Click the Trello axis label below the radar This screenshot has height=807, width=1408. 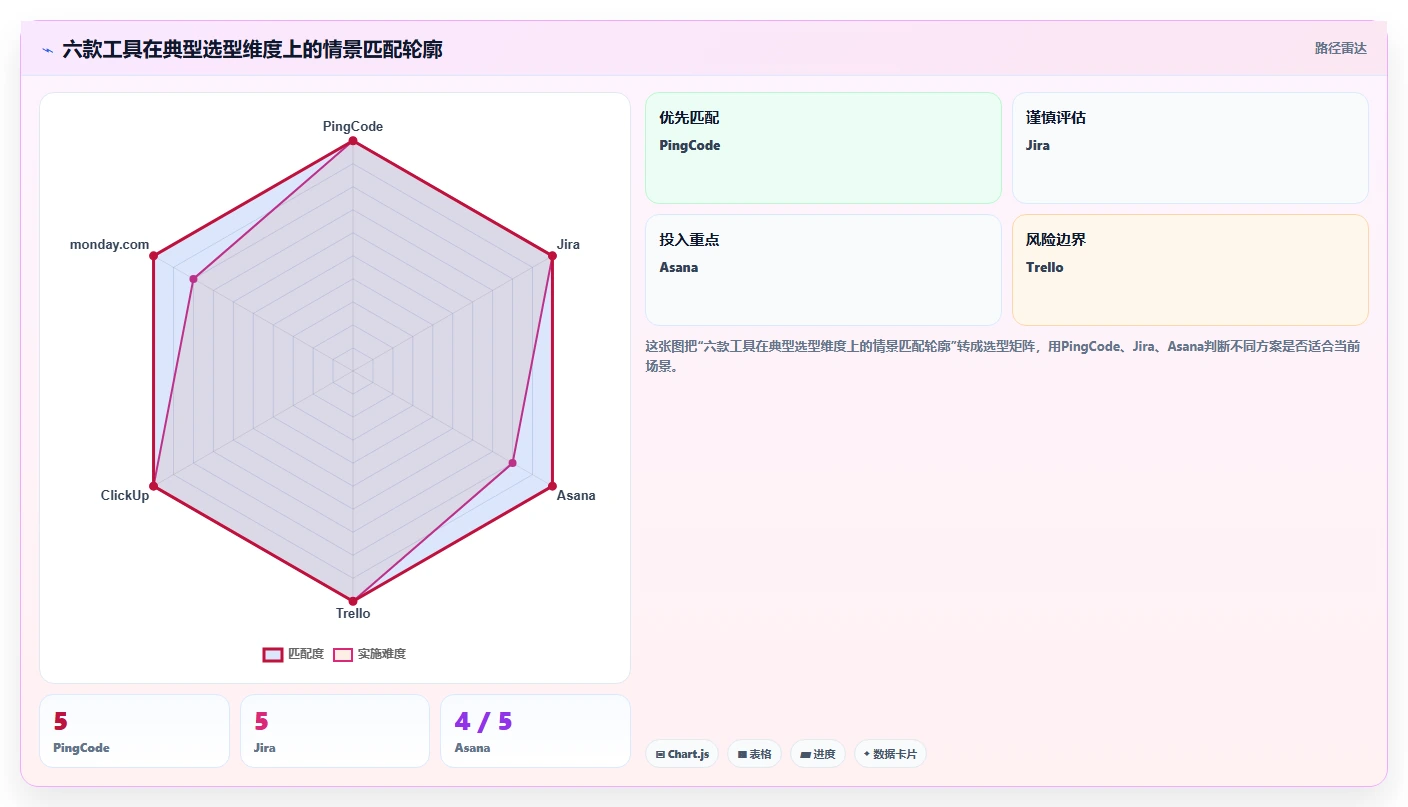(x=352, y=613)
